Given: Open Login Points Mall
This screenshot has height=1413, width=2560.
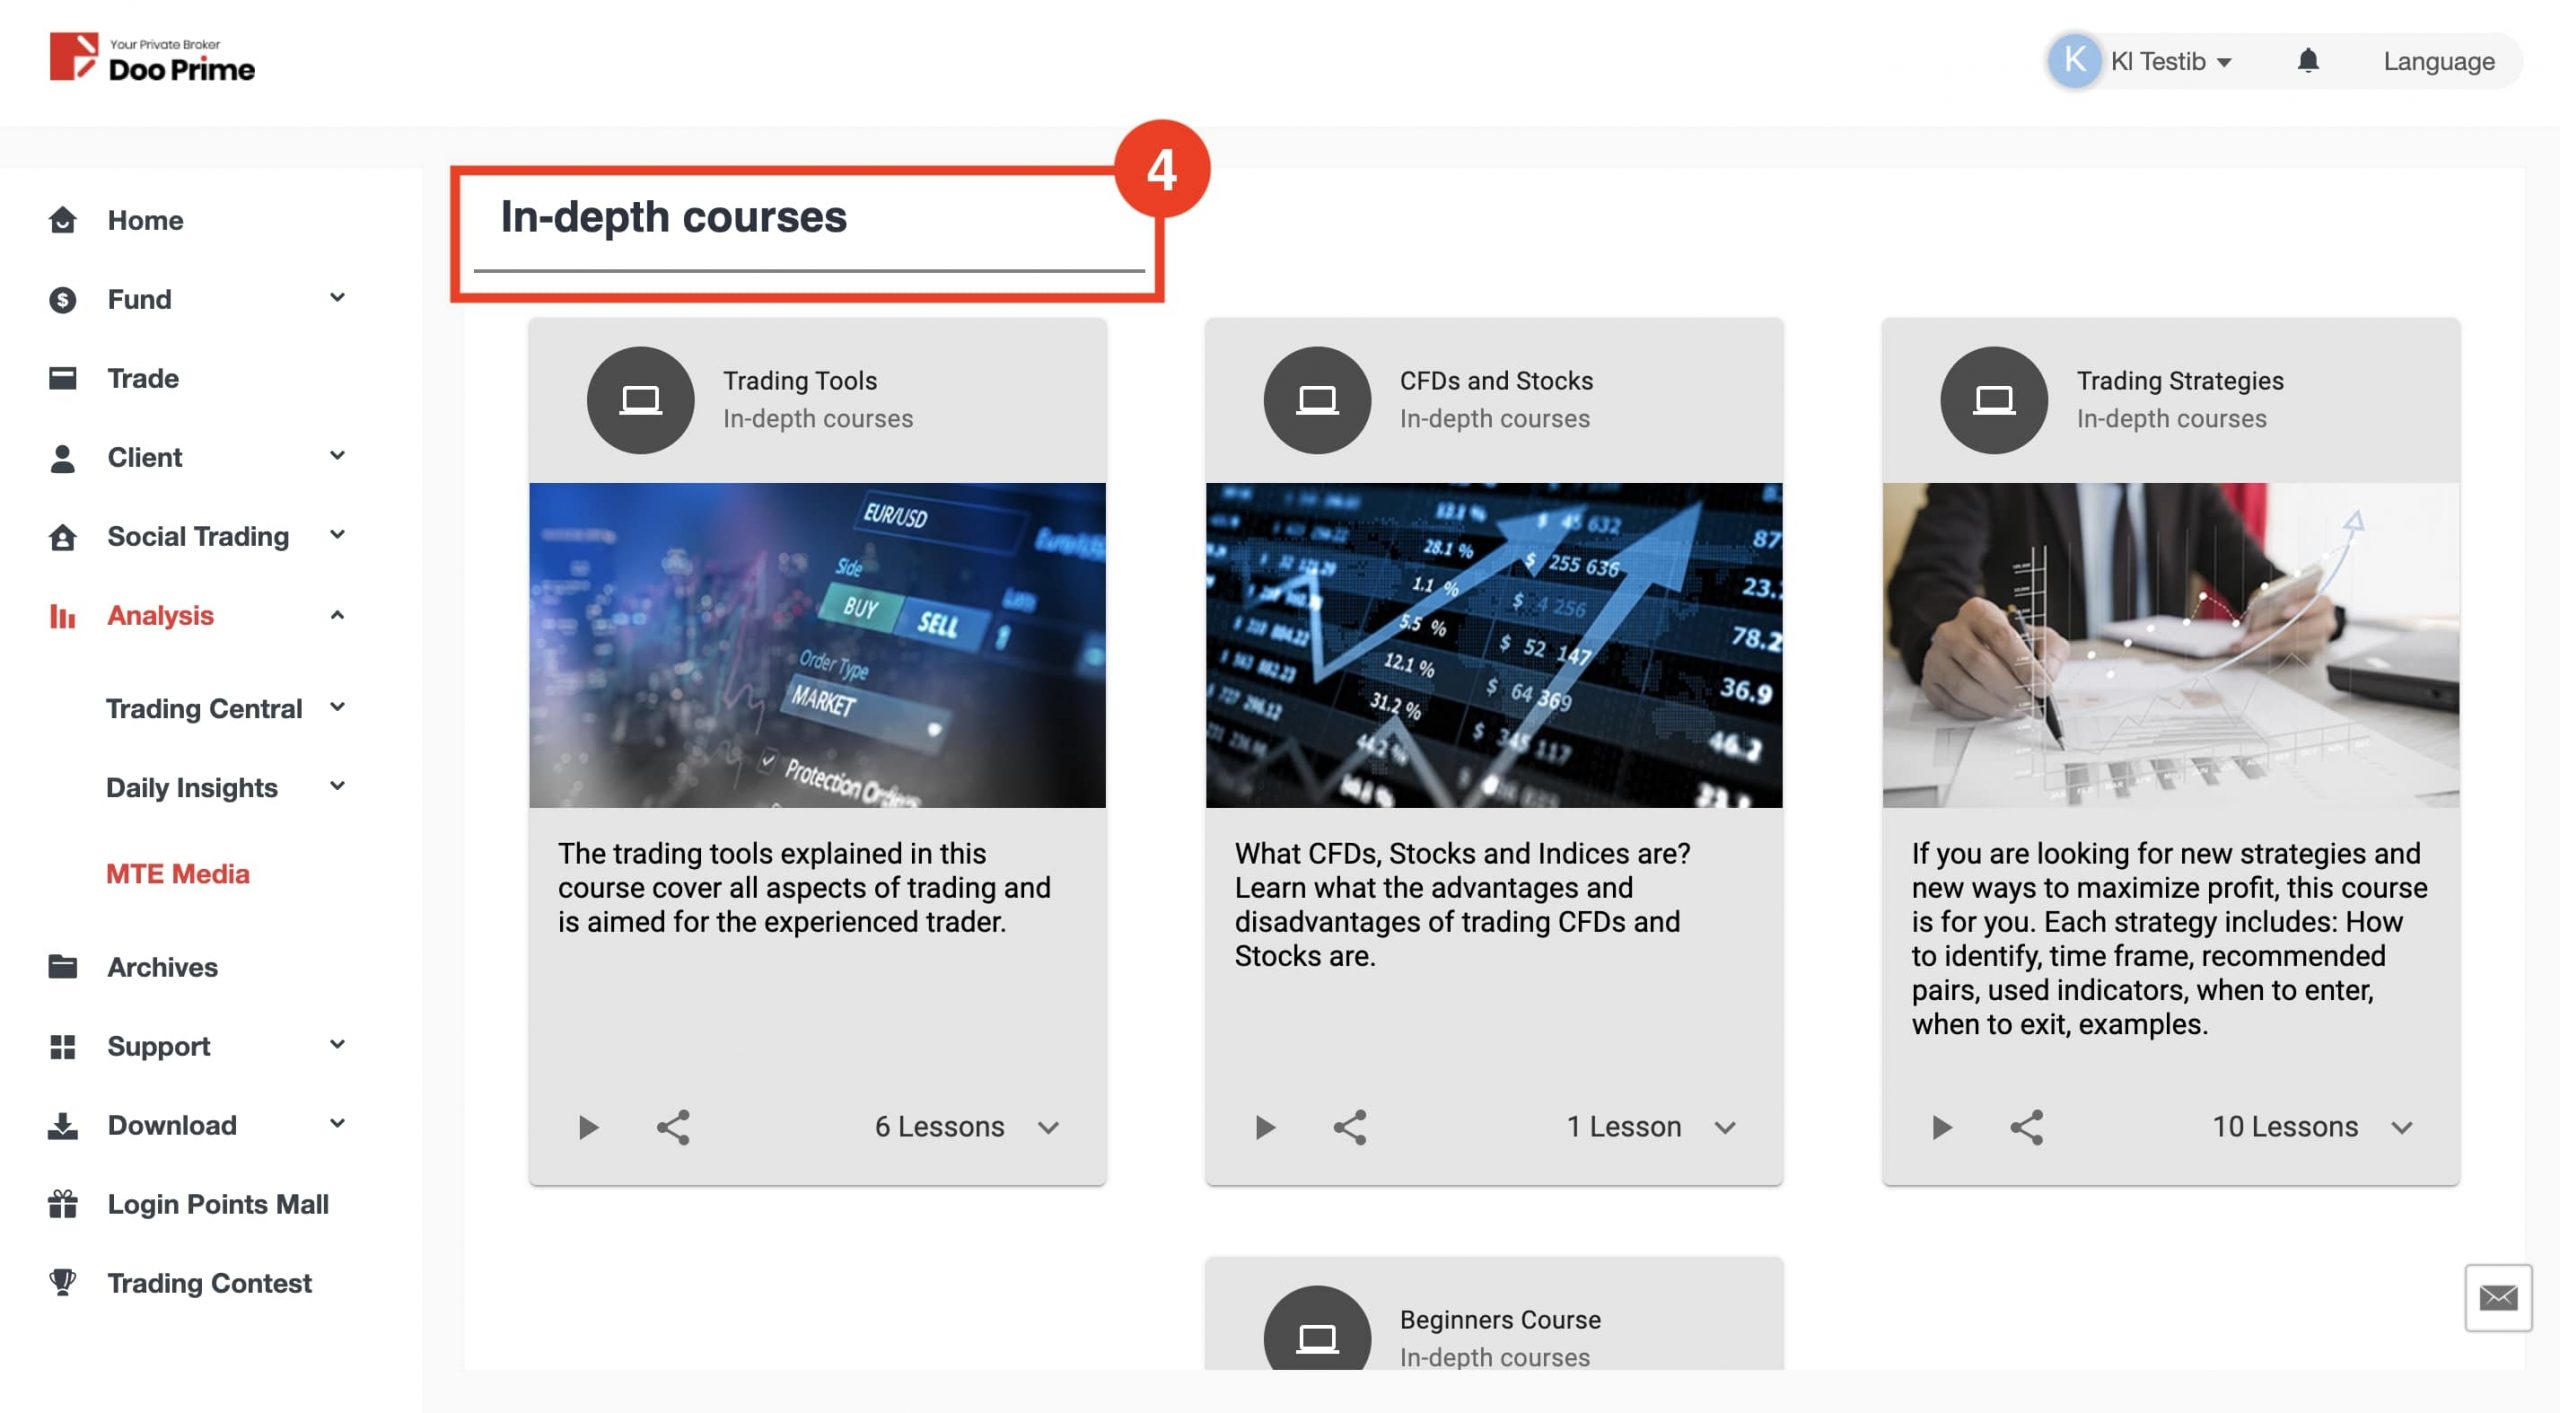Looking at the screenshot, I should 218,1204.
